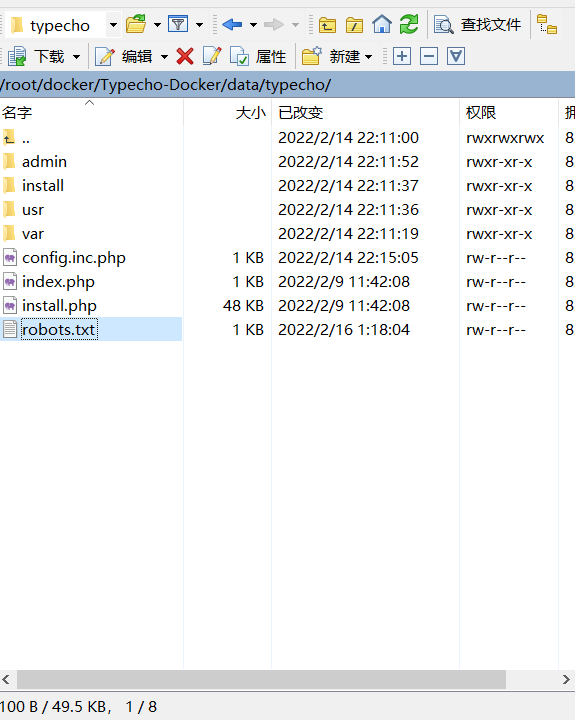Image resolution: width=575 pixels, height=720 pixels.
Task: Click the horizontal scrollbar right arrow
Action: 566,679
